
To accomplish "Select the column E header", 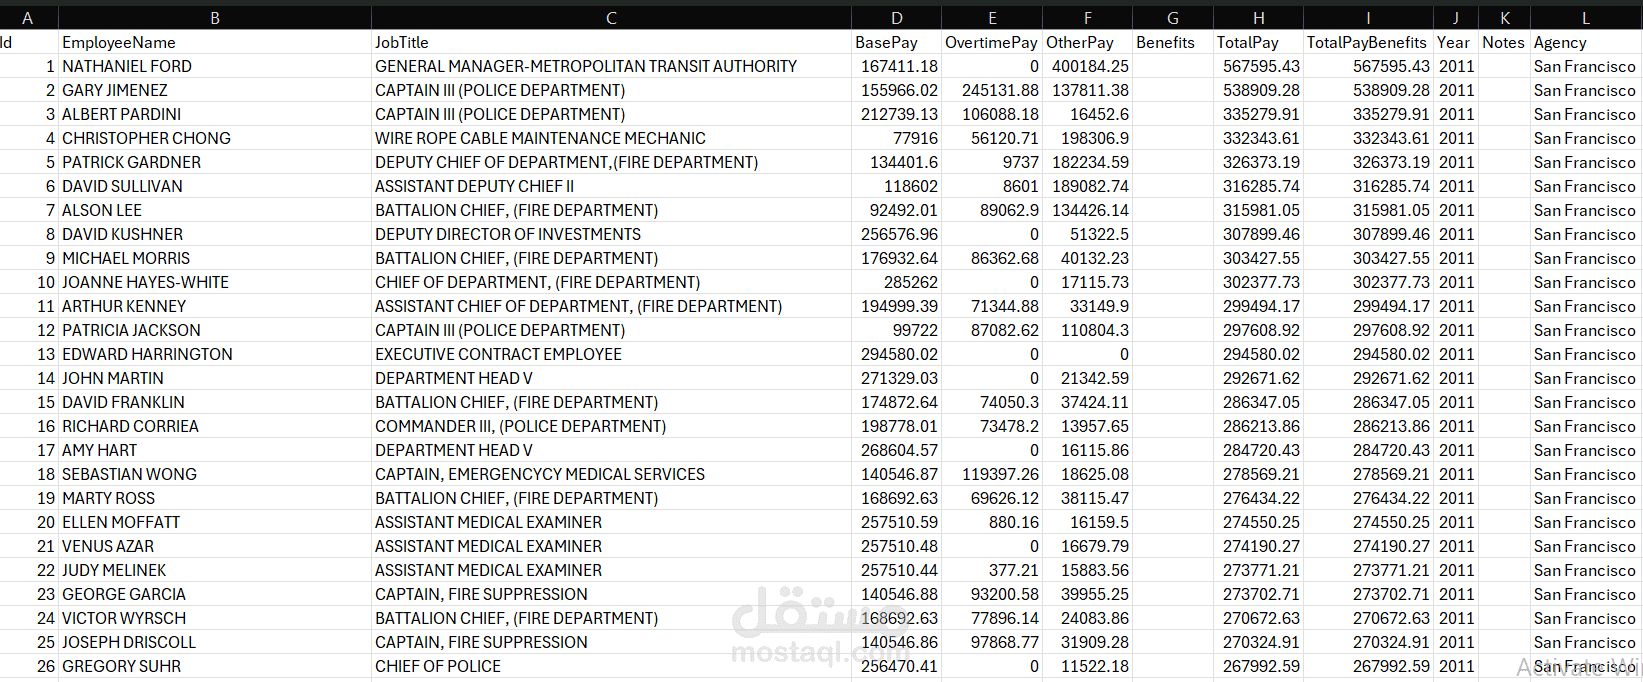I will pos(992,18).
